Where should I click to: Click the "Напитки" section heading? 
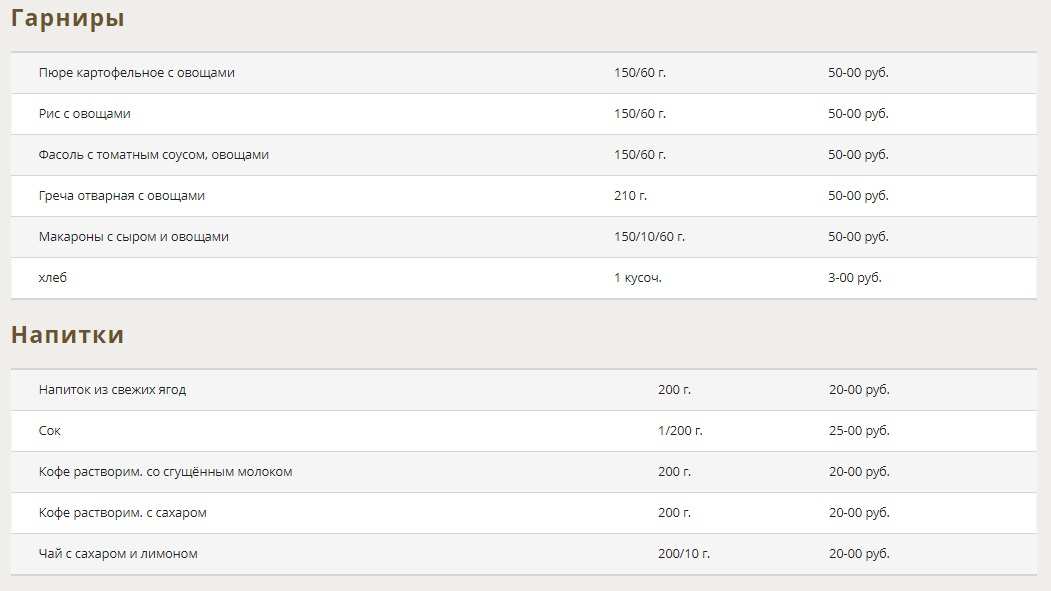click(68, 335)
